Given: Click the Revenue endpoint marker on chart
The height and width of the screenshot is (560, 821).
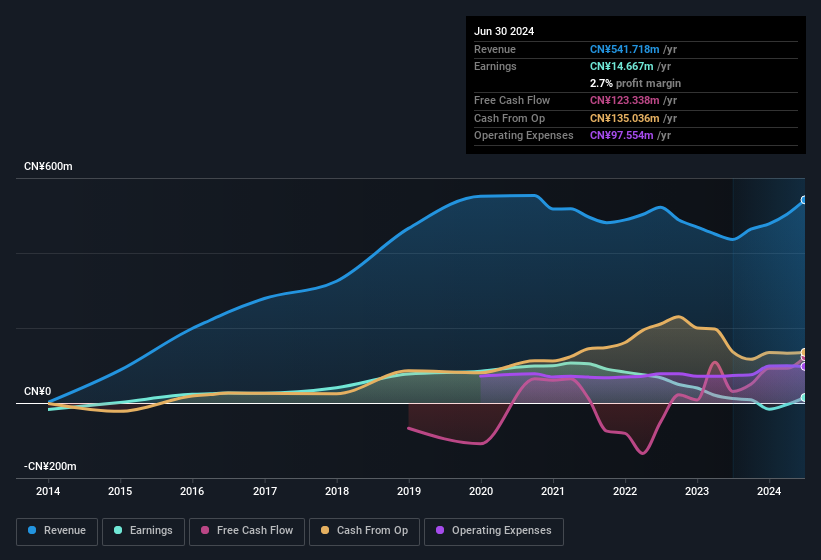Looking at the screenshot, I should tap(804, 201).
